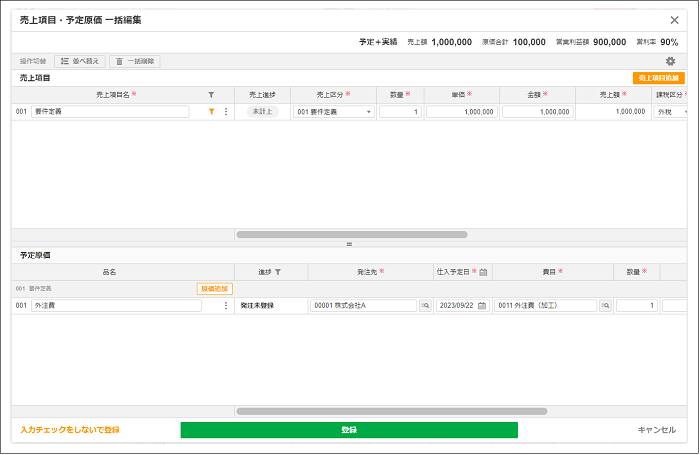Screen dimensions: 700x455
Task: Click the 売上進捗 column header
Action: (262, 95)
